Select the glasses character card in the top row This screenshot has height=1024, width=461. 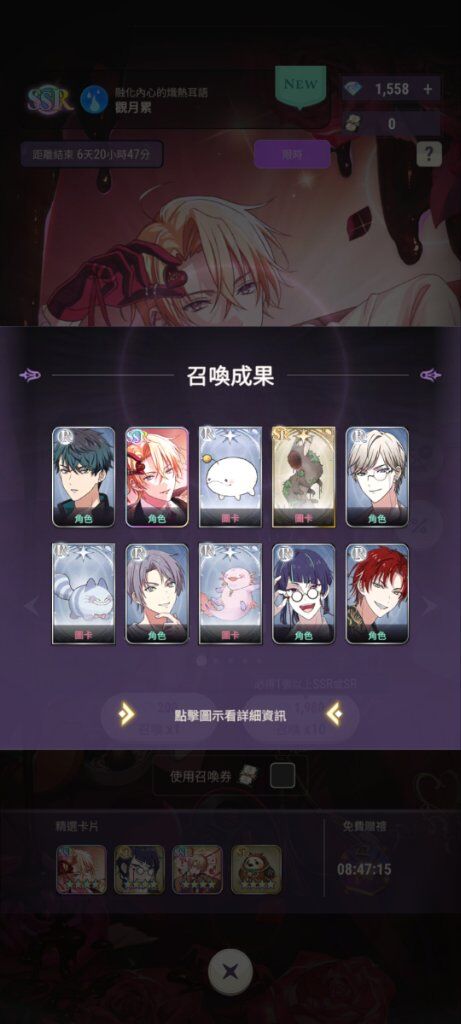pyautogui.click(x=377, y=477)
